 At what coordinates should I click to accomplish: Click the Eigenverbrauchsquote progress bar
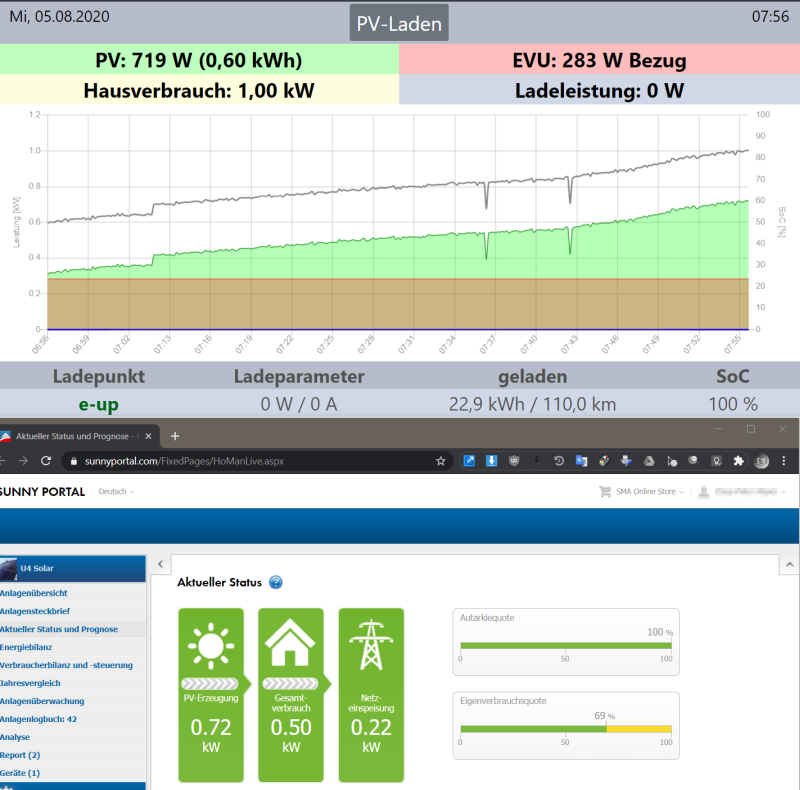pyautogui.click(x=565, y=729)
